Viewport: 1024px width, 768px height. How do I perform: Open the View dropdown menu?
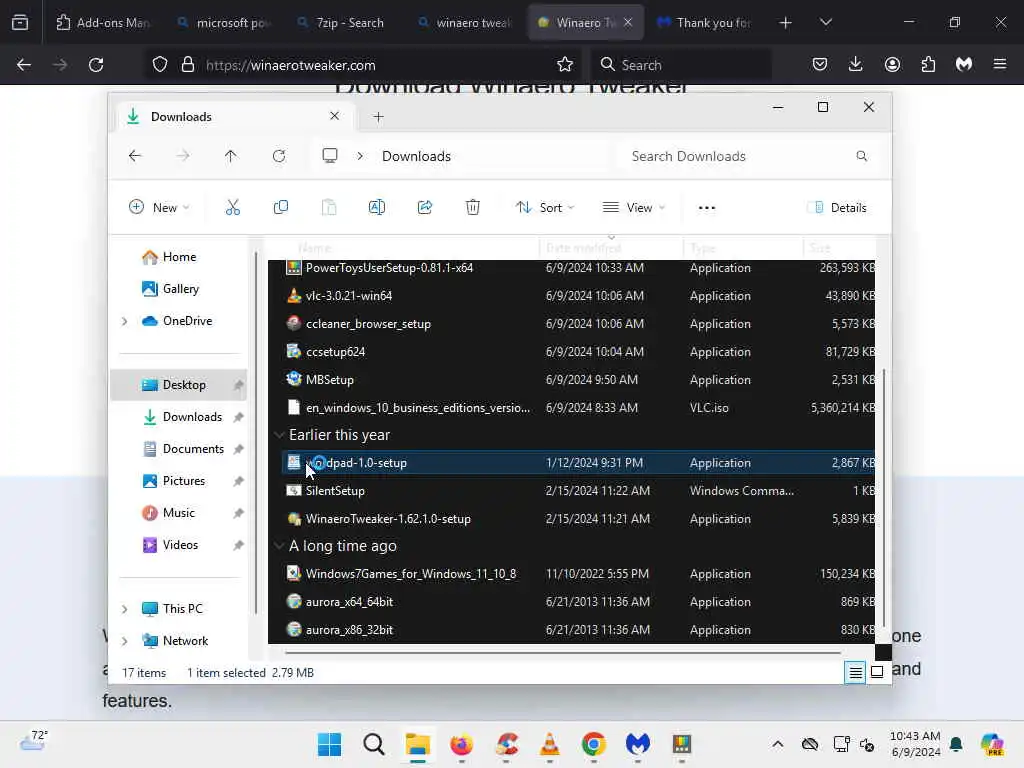coord(633,208)
